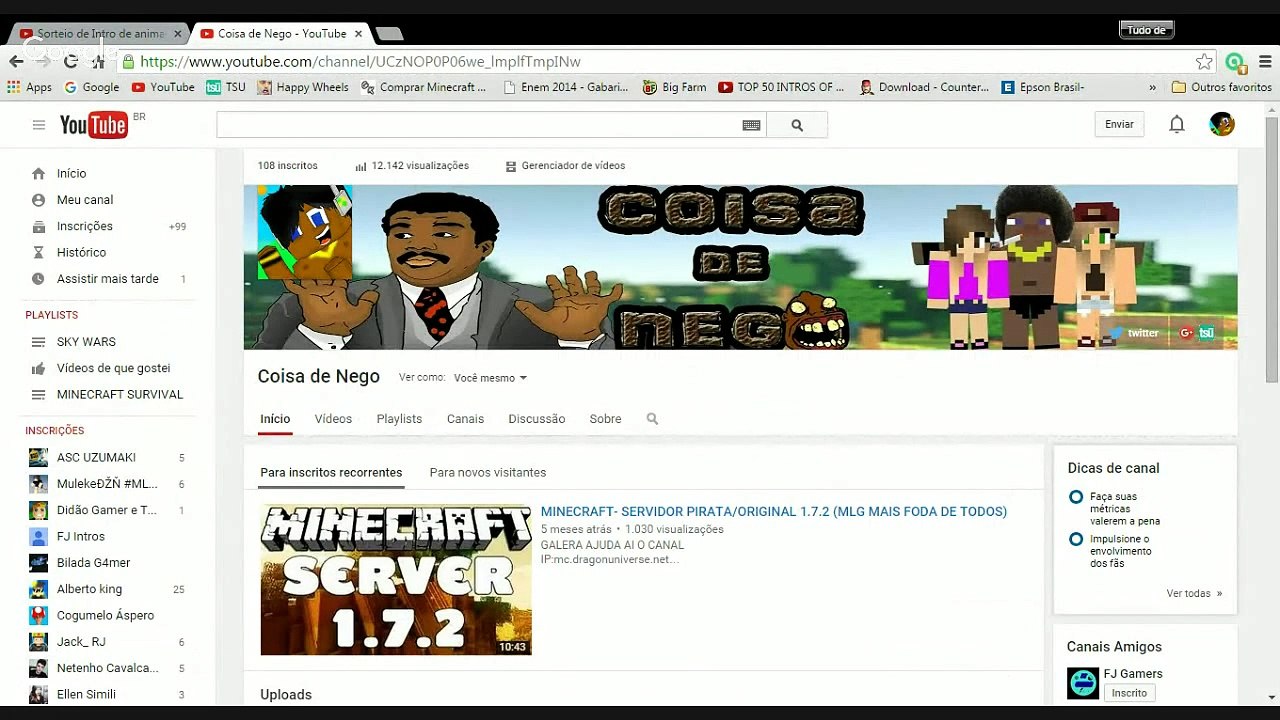The image size is (1280, 720).
Task: Open the Ellen Simili subscription
Action: [x=86, y=694]
